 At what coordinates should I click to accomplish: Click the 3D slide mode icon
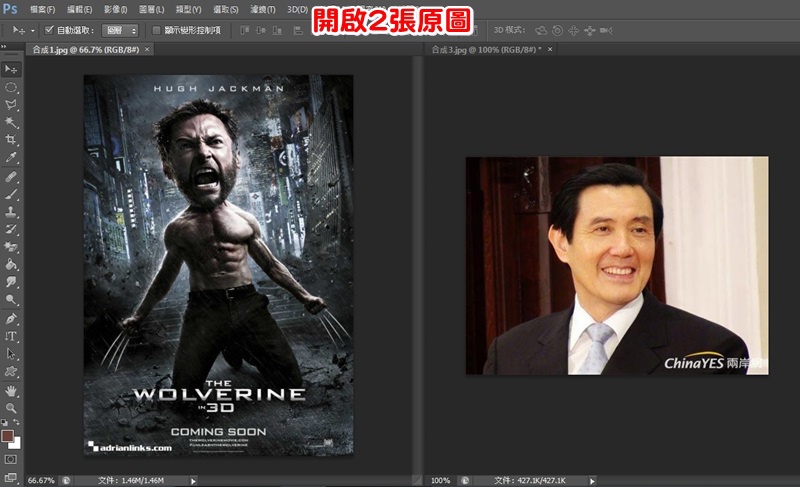590,31
